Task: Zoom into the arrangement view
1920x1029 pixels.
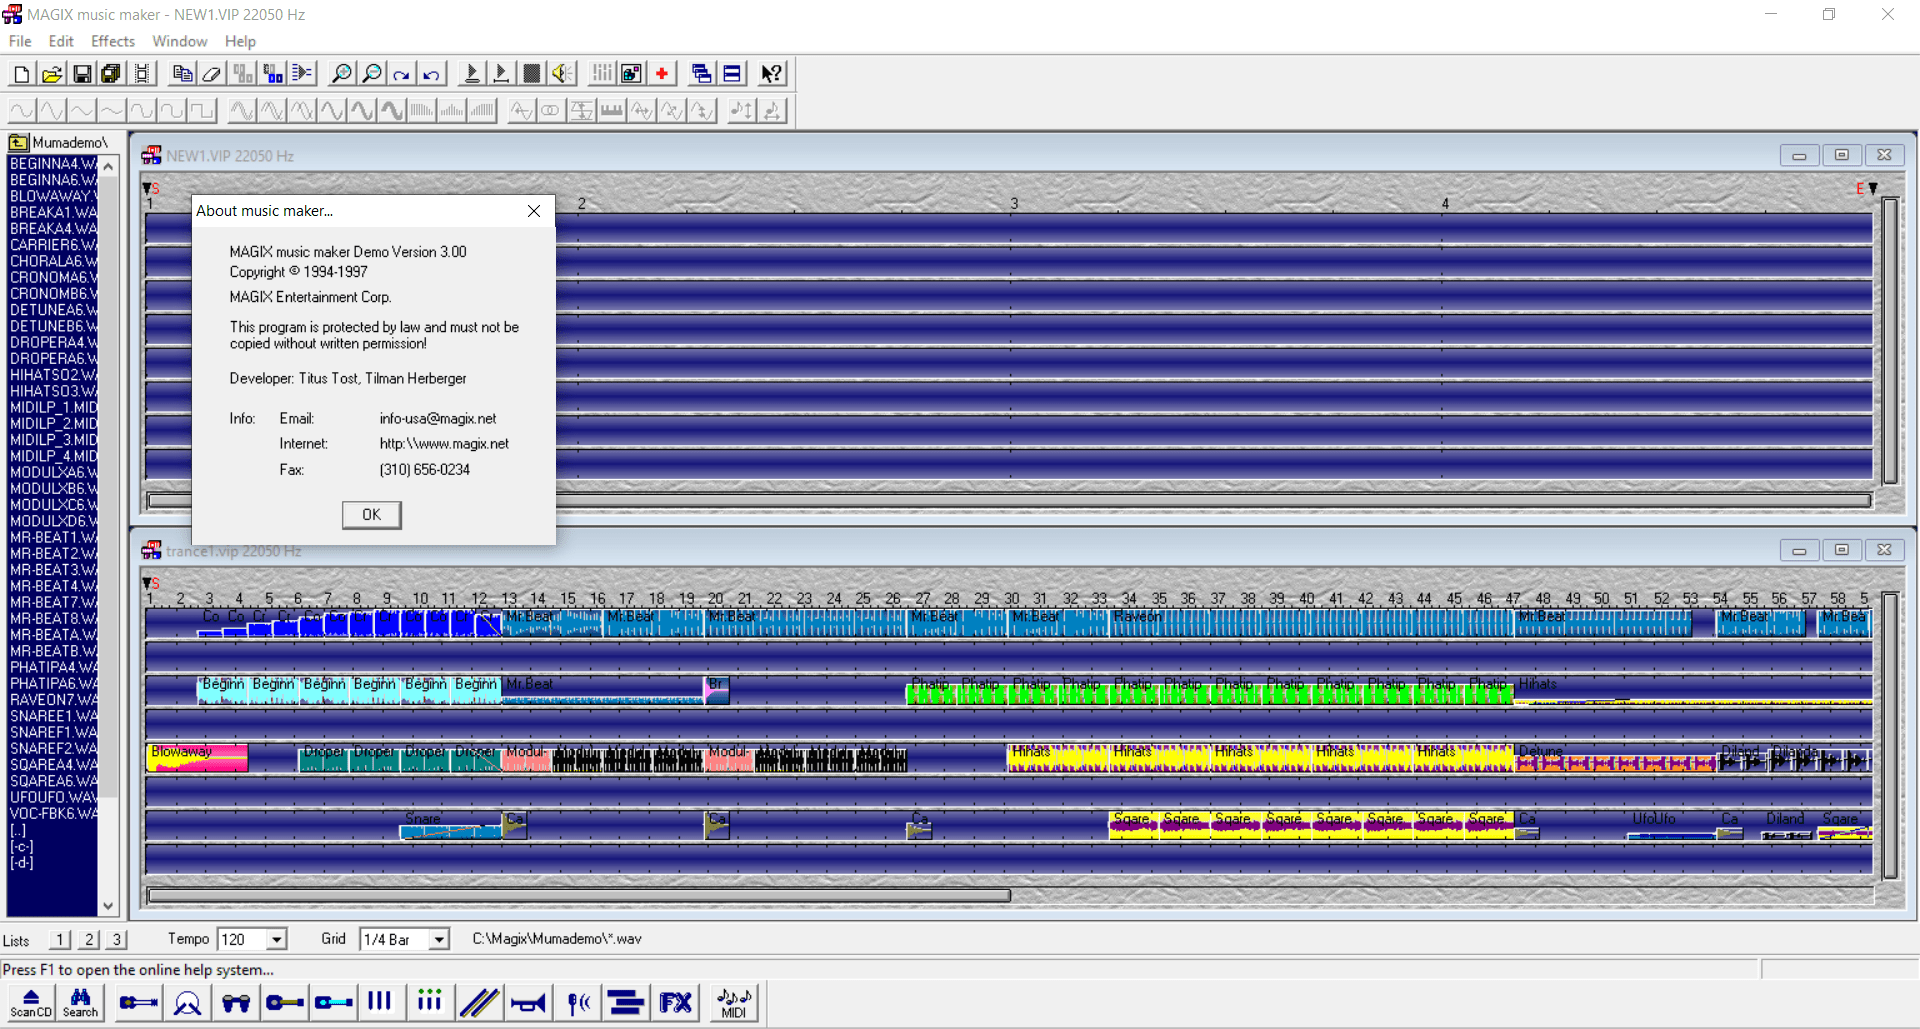Action: (x=340, y=73)
